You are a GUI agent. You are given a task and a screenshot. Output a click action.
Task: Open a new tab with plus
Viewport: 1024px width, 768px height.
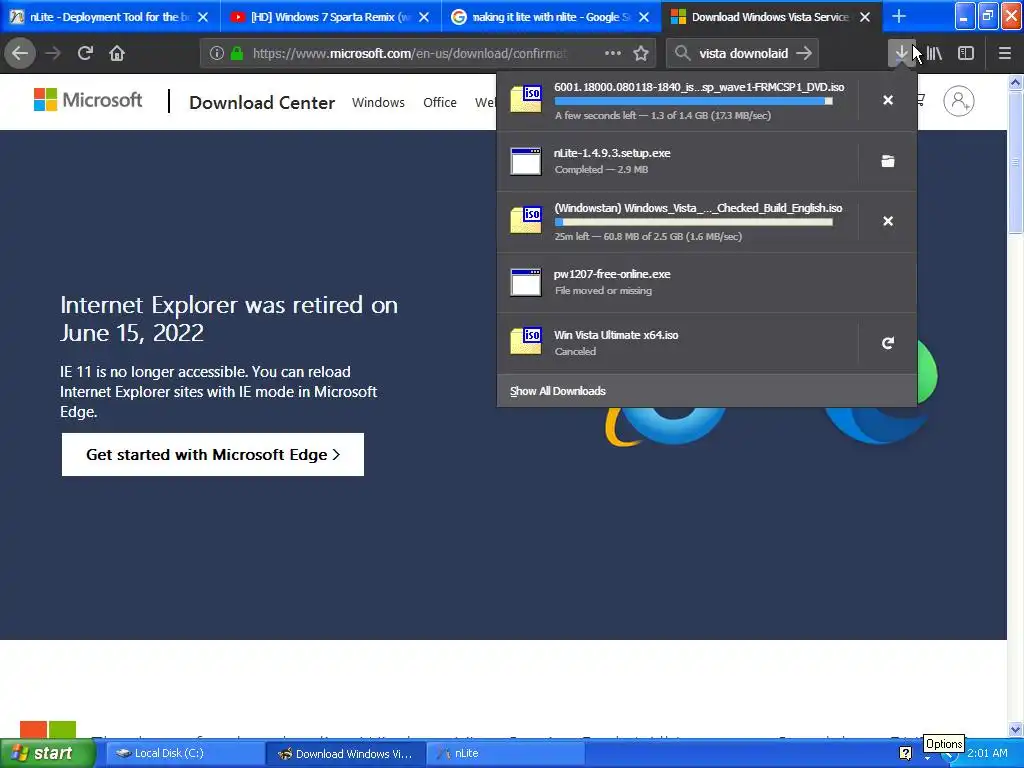[x=899, y=16]
